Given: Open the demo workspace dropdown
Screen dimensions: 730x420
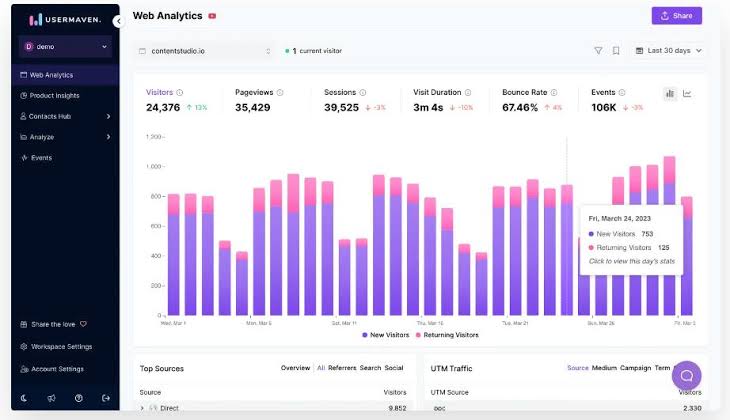Looking at the screenshot, I should click(x=66, y=47).
